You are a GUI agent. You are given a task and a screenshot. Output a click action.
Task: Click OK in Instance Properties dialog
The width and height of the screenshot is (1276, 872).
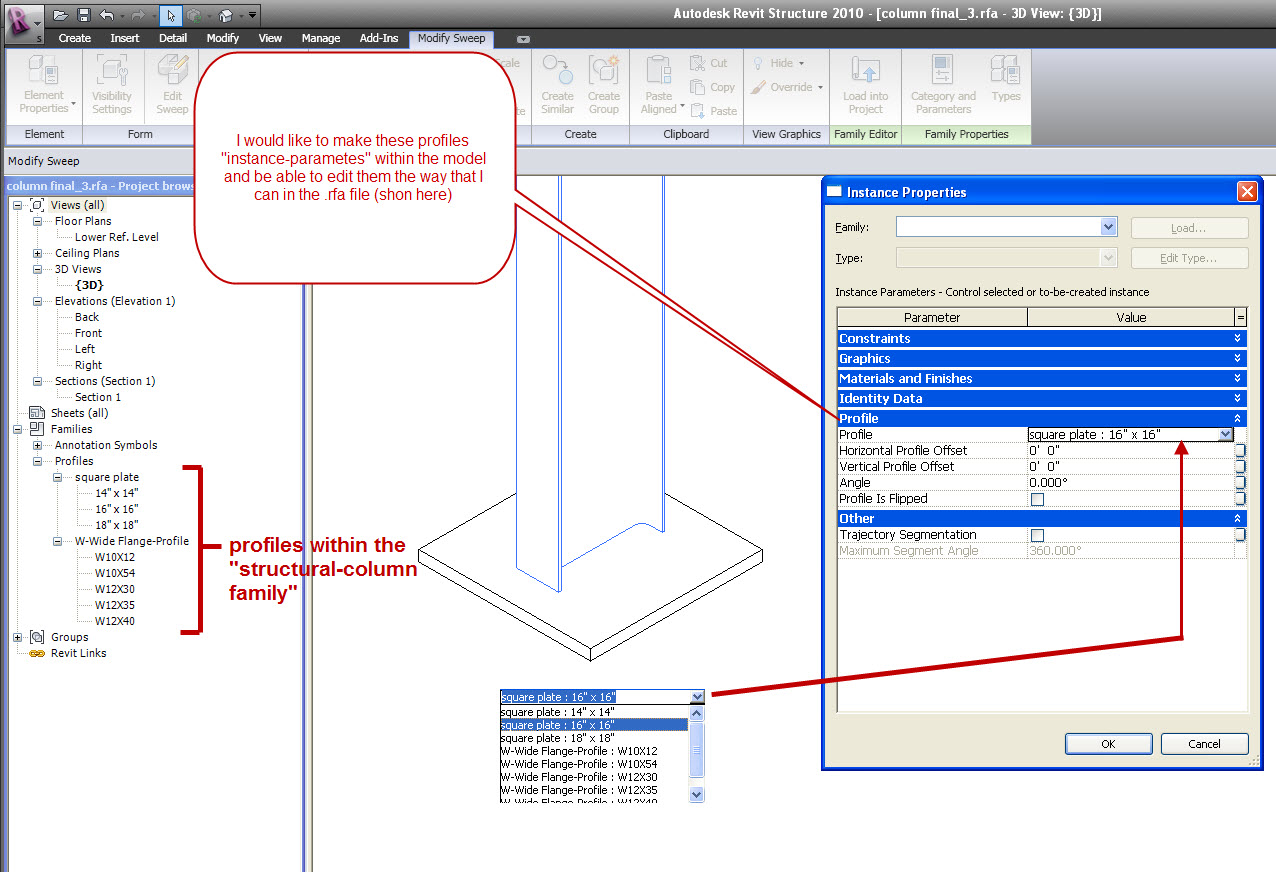point(1108,744)
